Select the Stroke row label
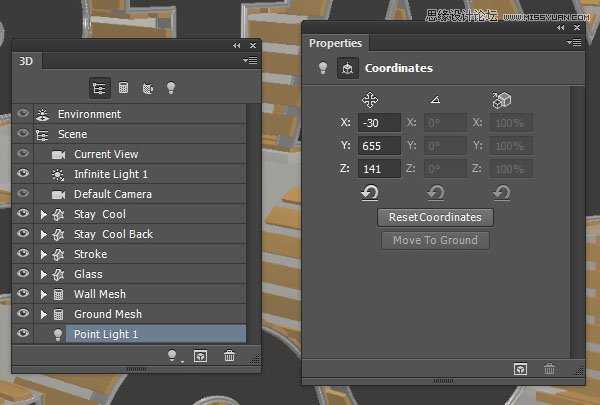 (x=90, y=254)
